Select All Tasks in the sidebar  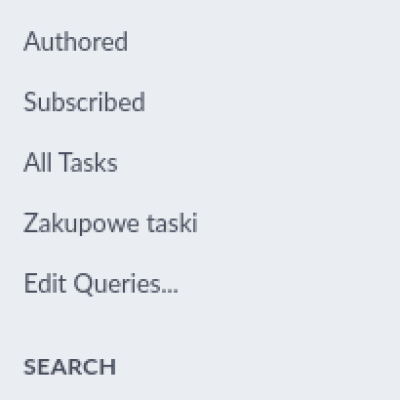70,162
